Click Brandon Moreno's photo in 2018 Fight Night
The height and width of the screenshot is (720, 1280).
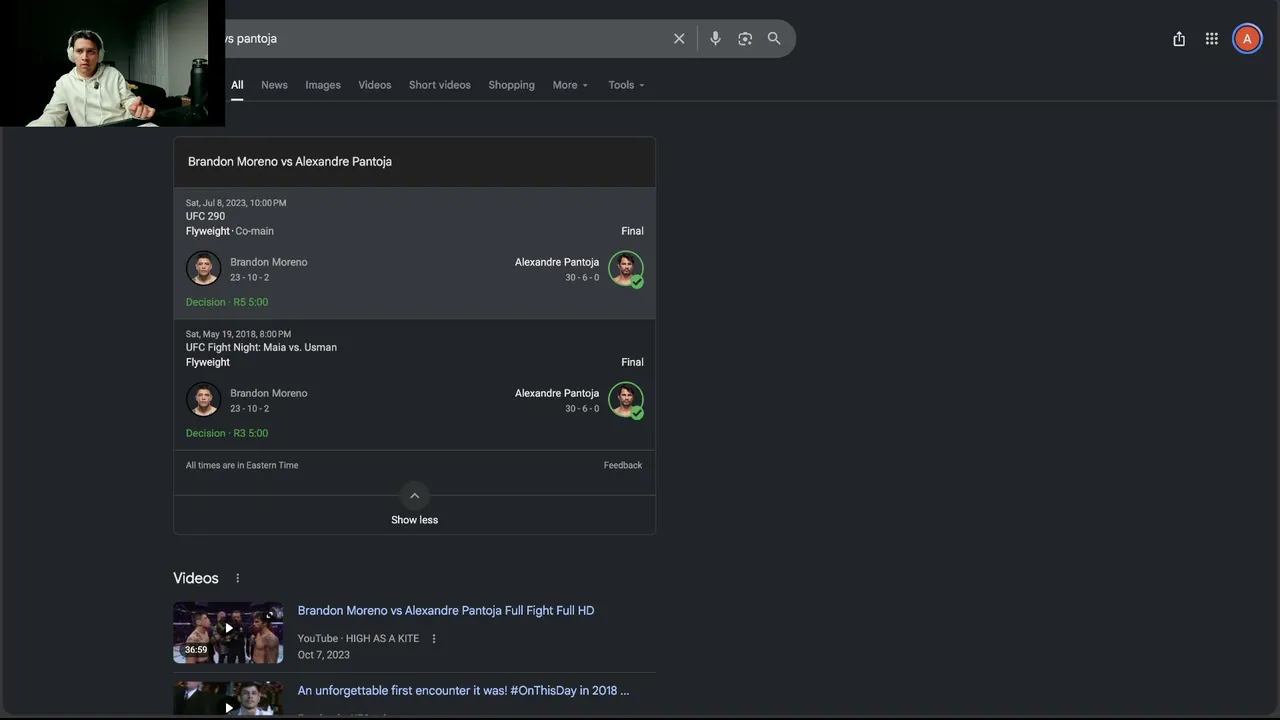tap(203, 400)
